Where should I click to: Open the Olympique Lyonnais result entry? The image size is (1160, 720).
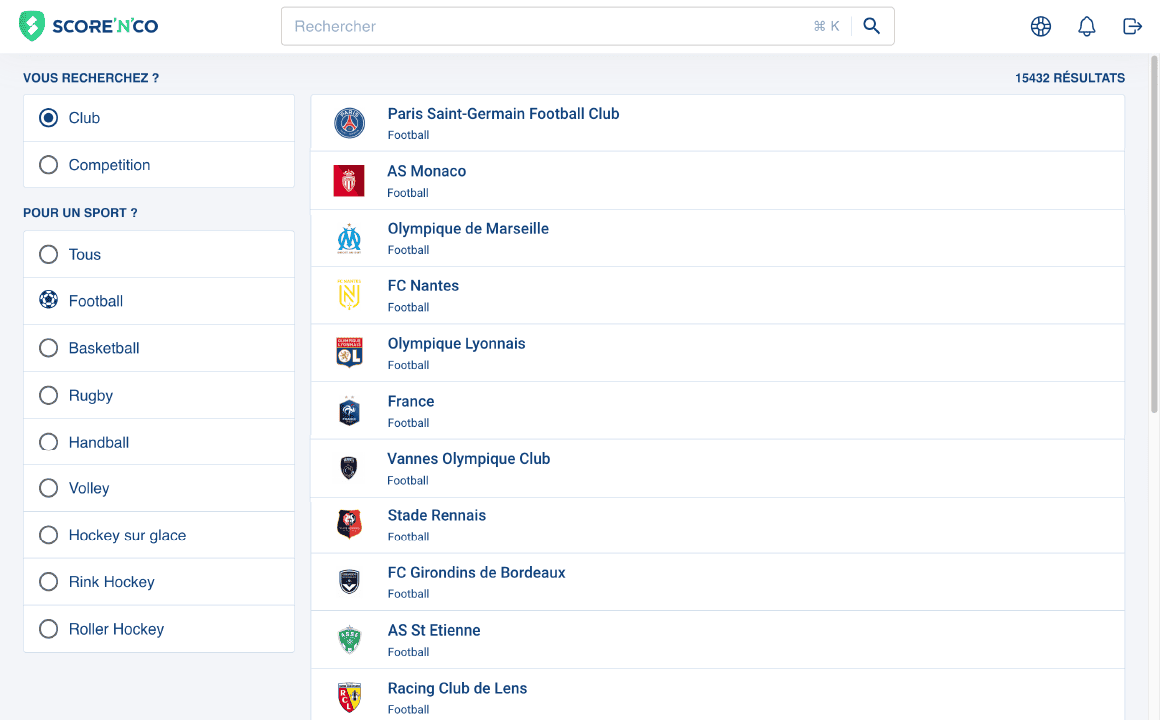coord(456,343)
